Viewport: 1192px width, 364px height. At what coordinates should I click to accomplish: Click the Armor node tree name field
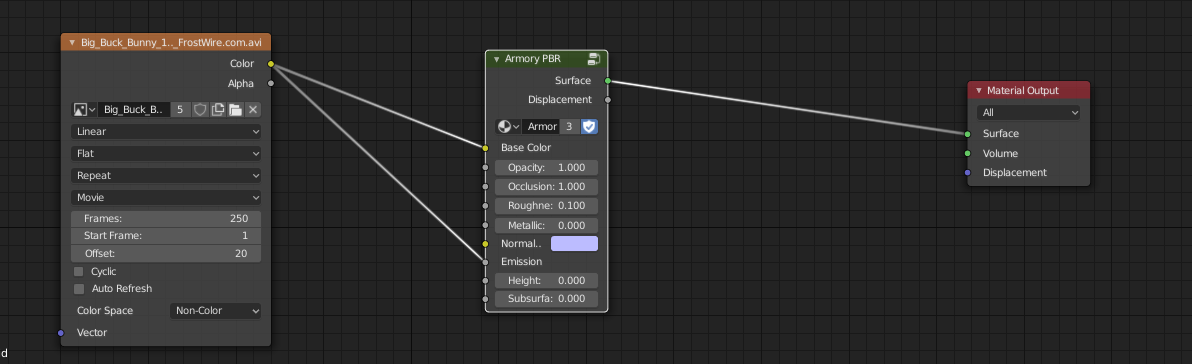point(542,126)
